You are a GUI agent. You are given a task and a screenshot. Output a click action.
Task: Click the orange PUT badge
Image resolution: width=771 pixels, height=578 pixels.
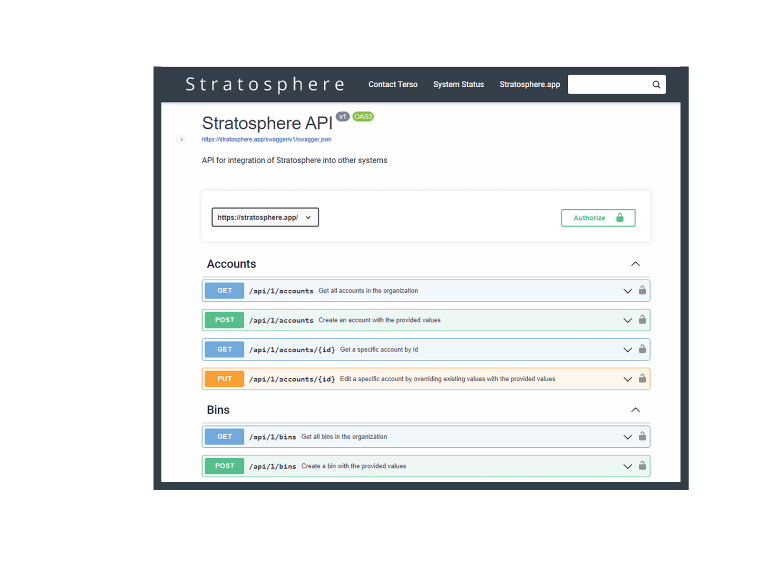pyautogui.click(x=224, y=379)
